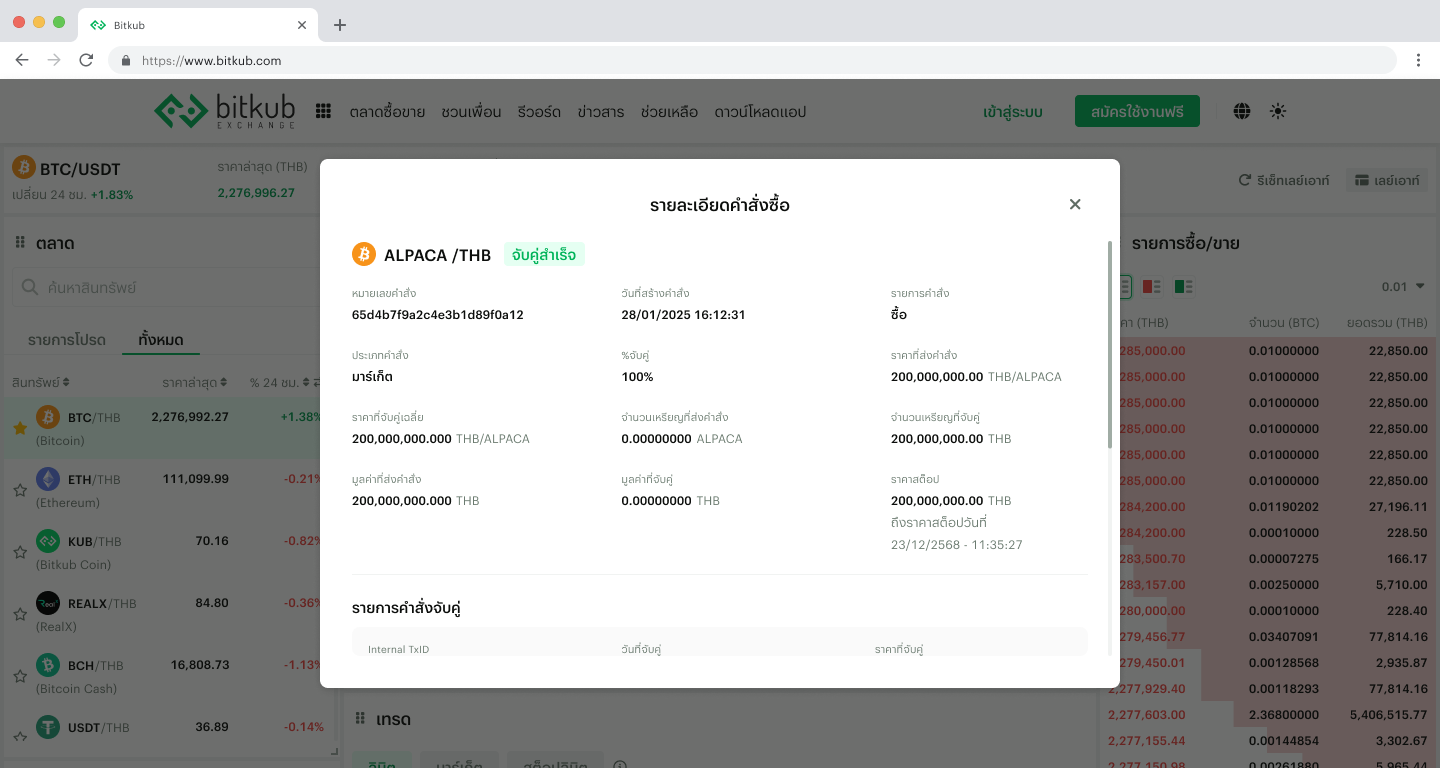Click the ALPACA/THB coin icon in dialog

click(364, 254)
